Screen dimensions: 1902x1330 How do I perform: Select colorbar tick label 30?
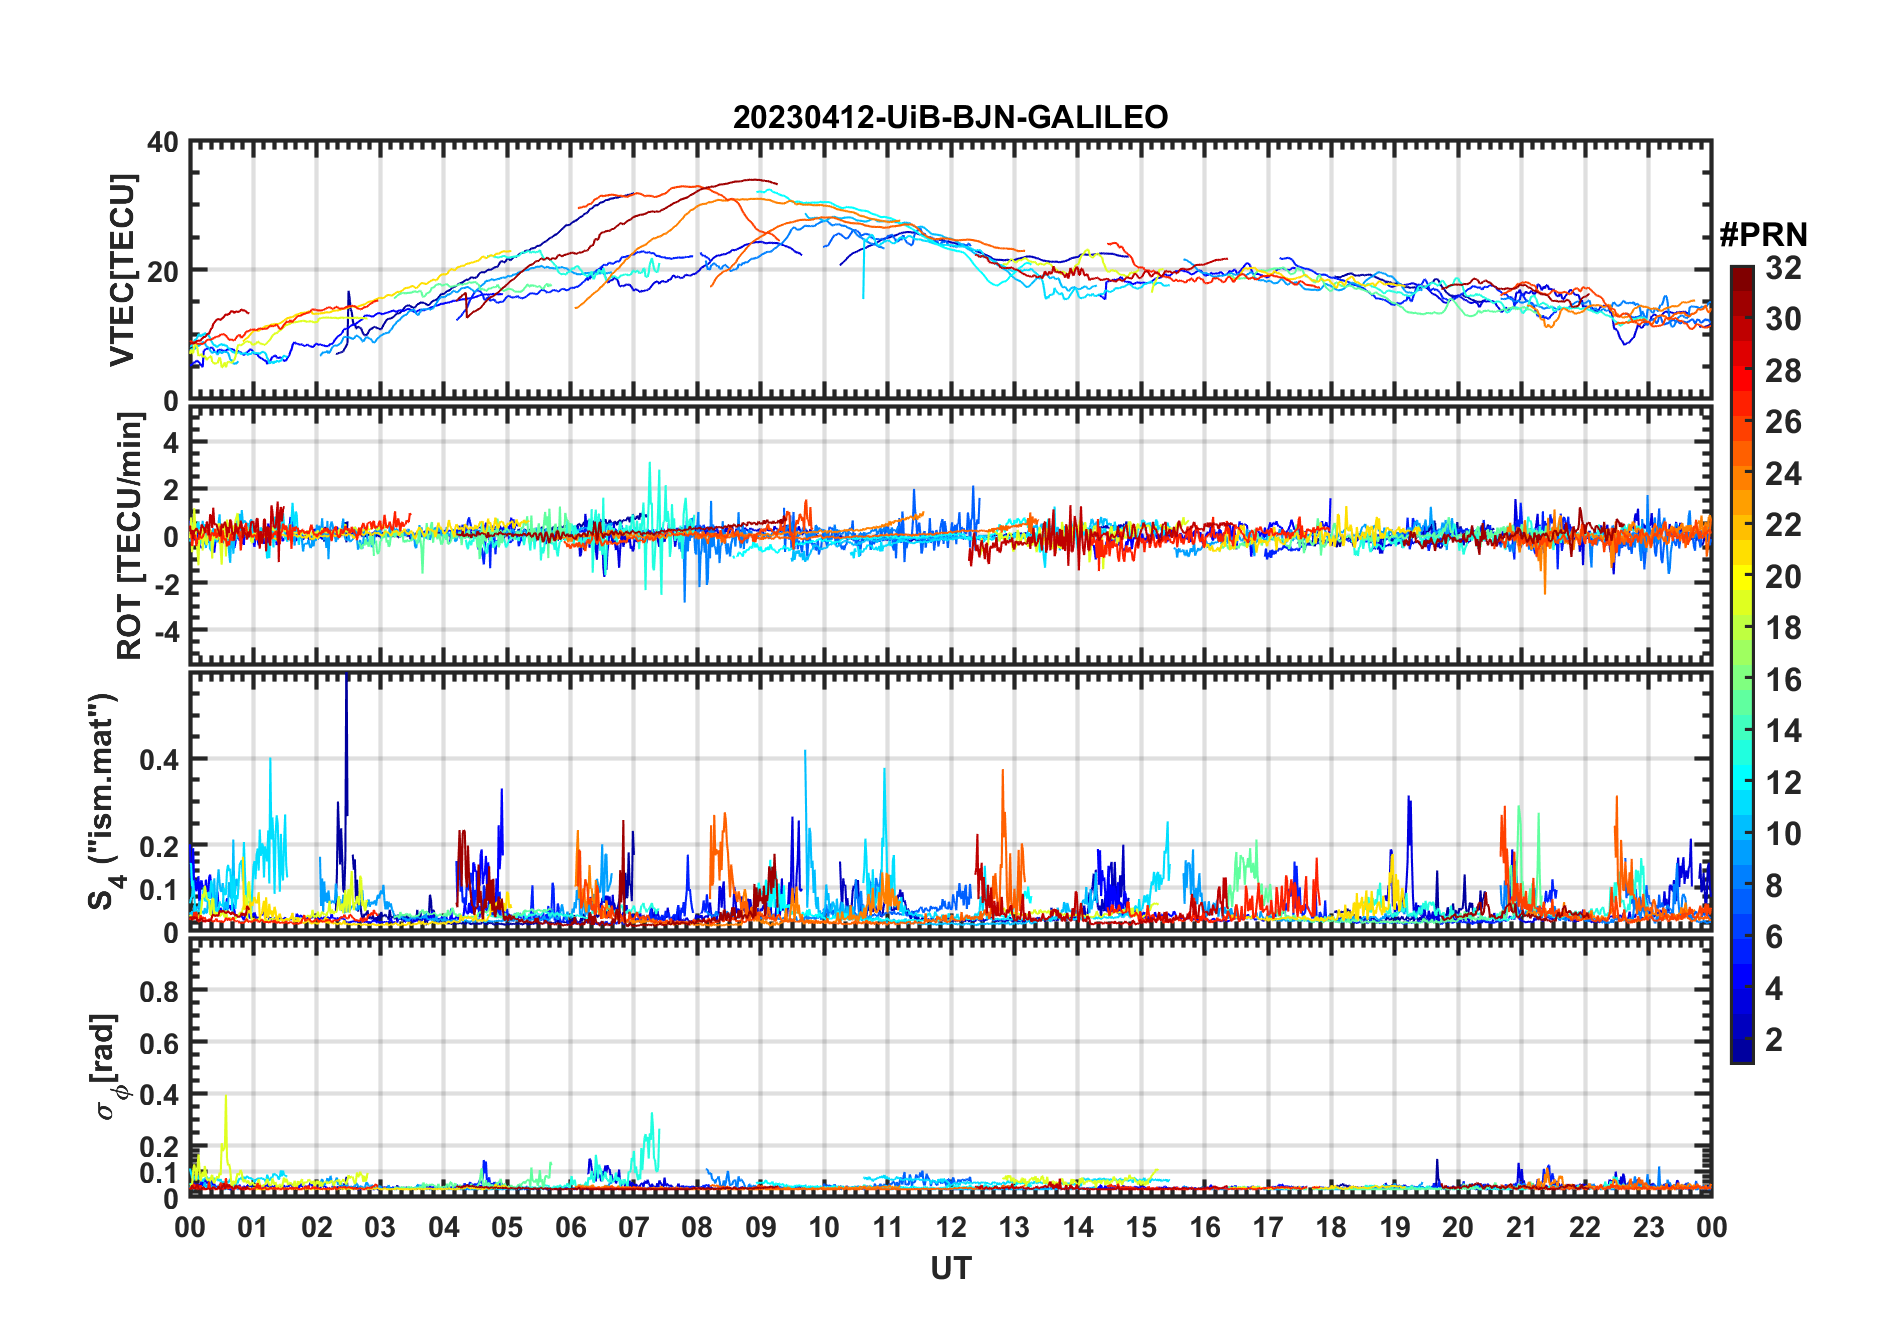pos(1783,319)
